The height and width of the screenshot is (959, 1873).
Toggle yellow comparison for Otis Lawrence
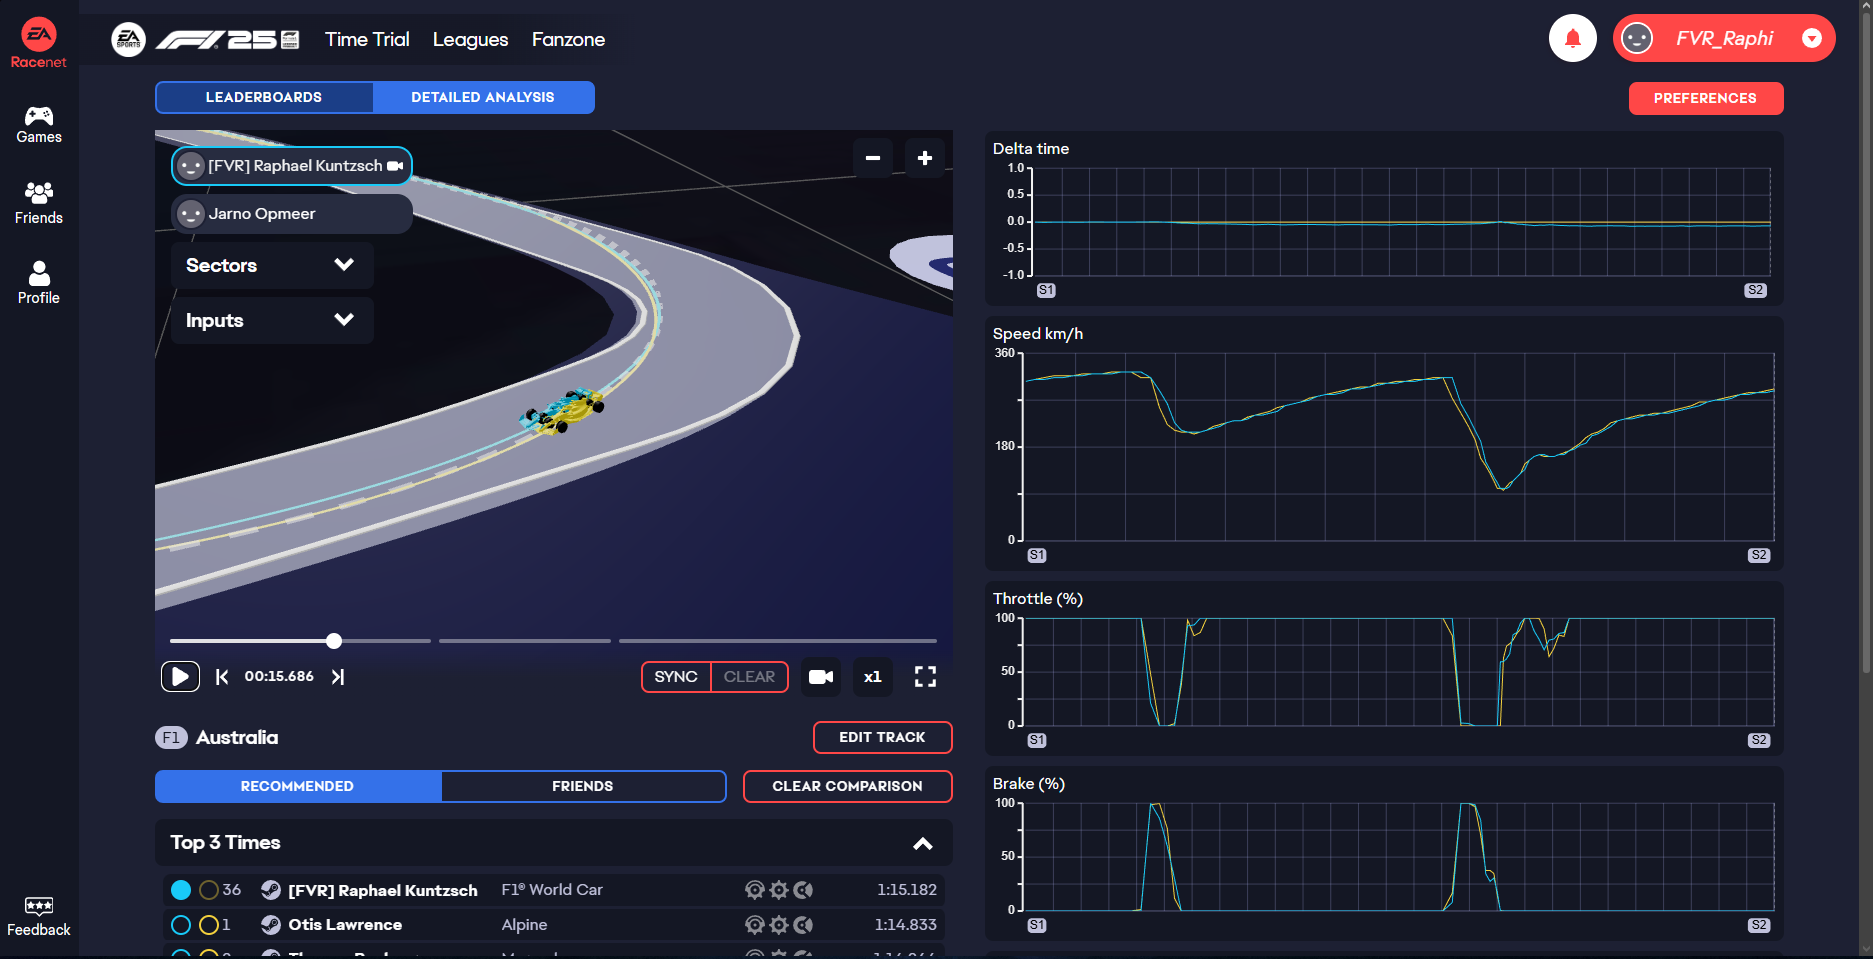point(209,925)
